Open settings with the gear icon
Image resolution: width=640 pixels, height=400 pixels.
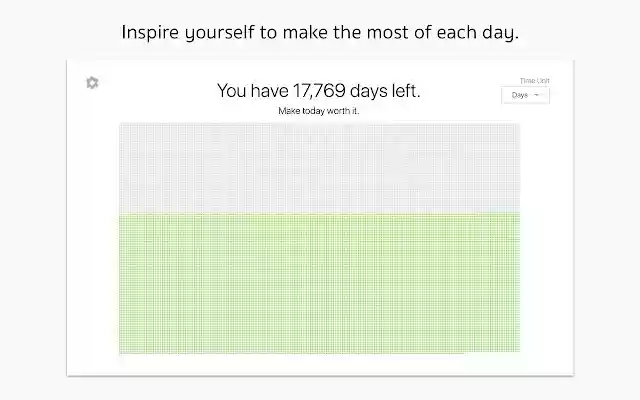(x=92, y=83)
